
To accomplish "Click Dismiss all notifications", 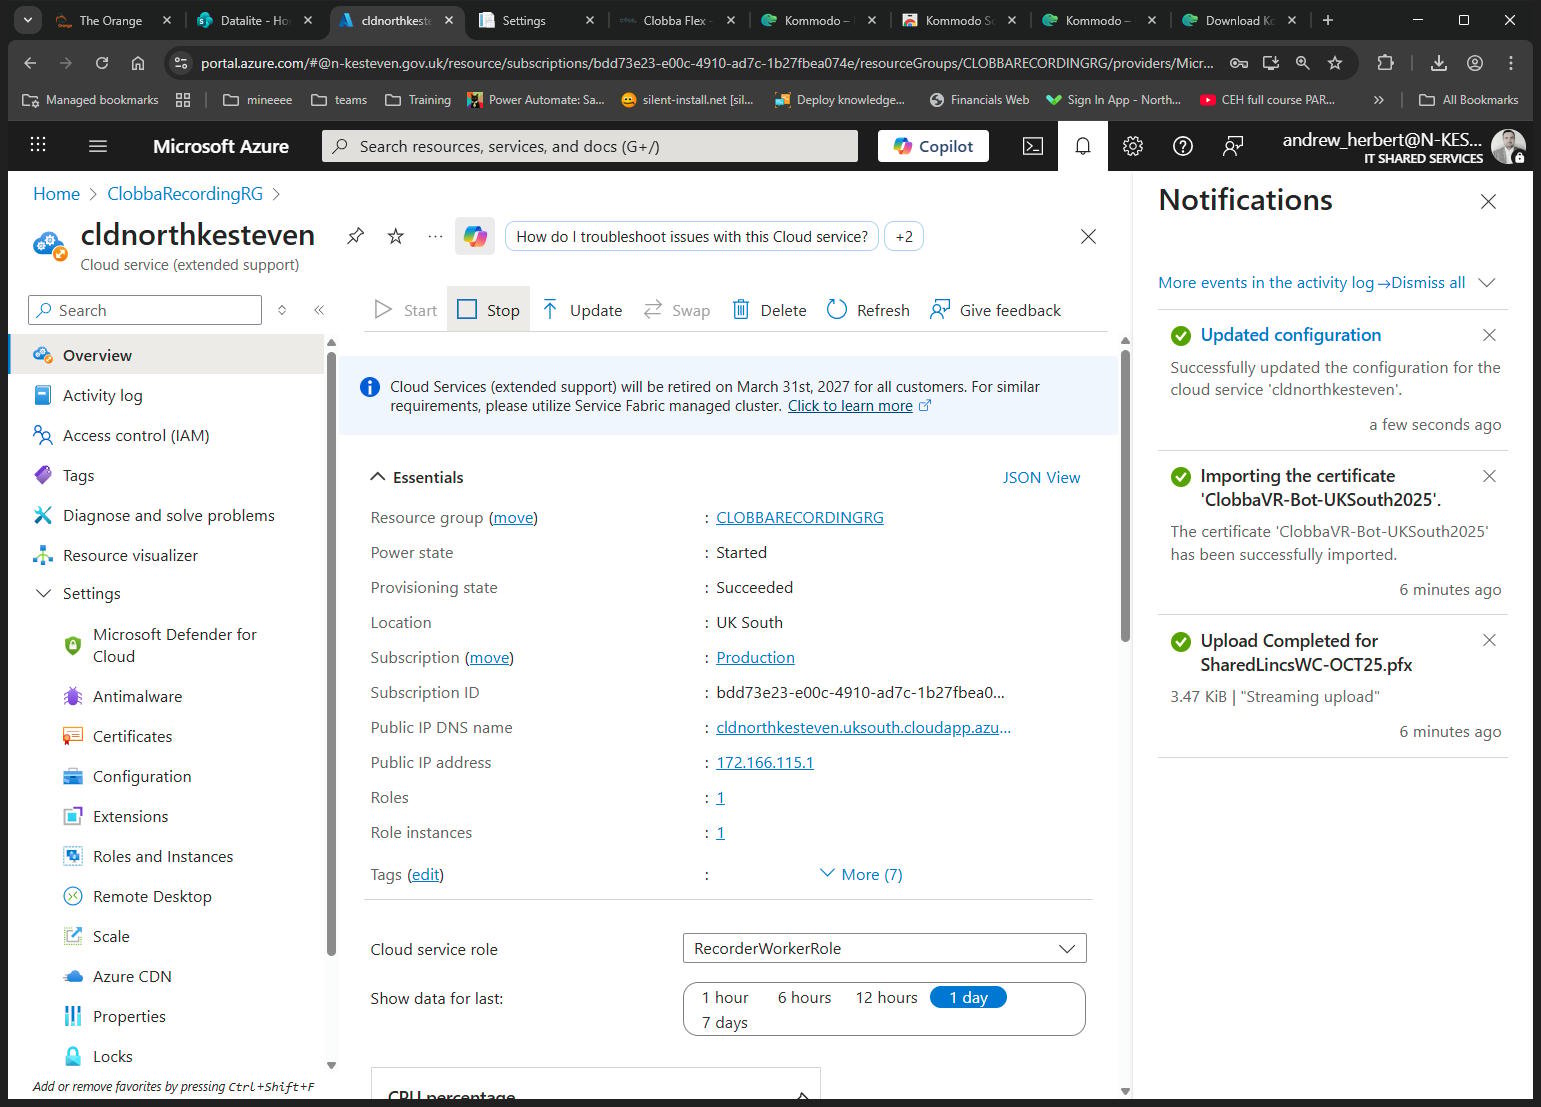I will [x=1428, y=282].
